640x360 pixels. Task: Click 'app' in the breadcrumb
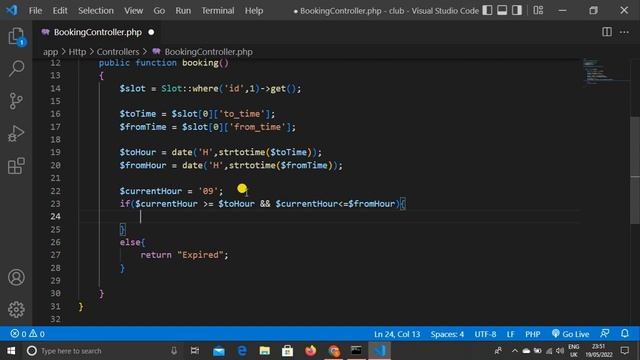(51, 52)
